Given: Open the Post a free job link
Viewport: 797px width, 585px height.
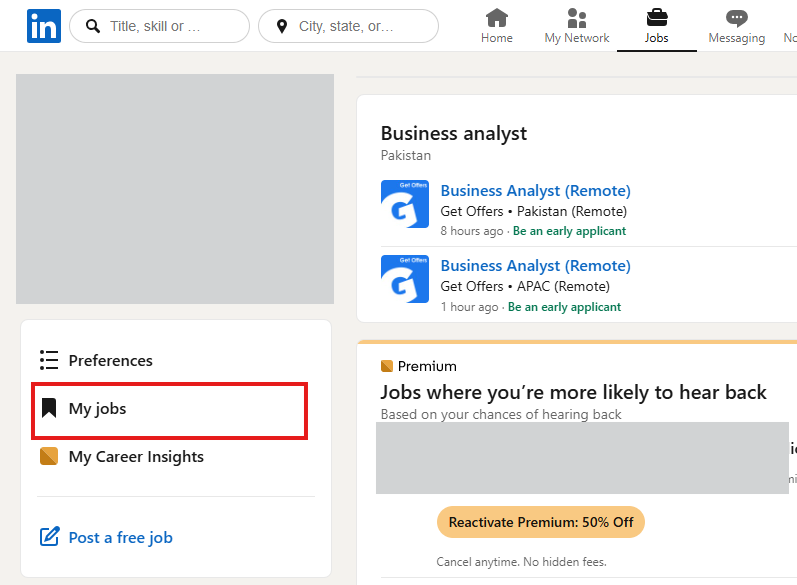Looking at the screenshot, I should click(120, 538).
